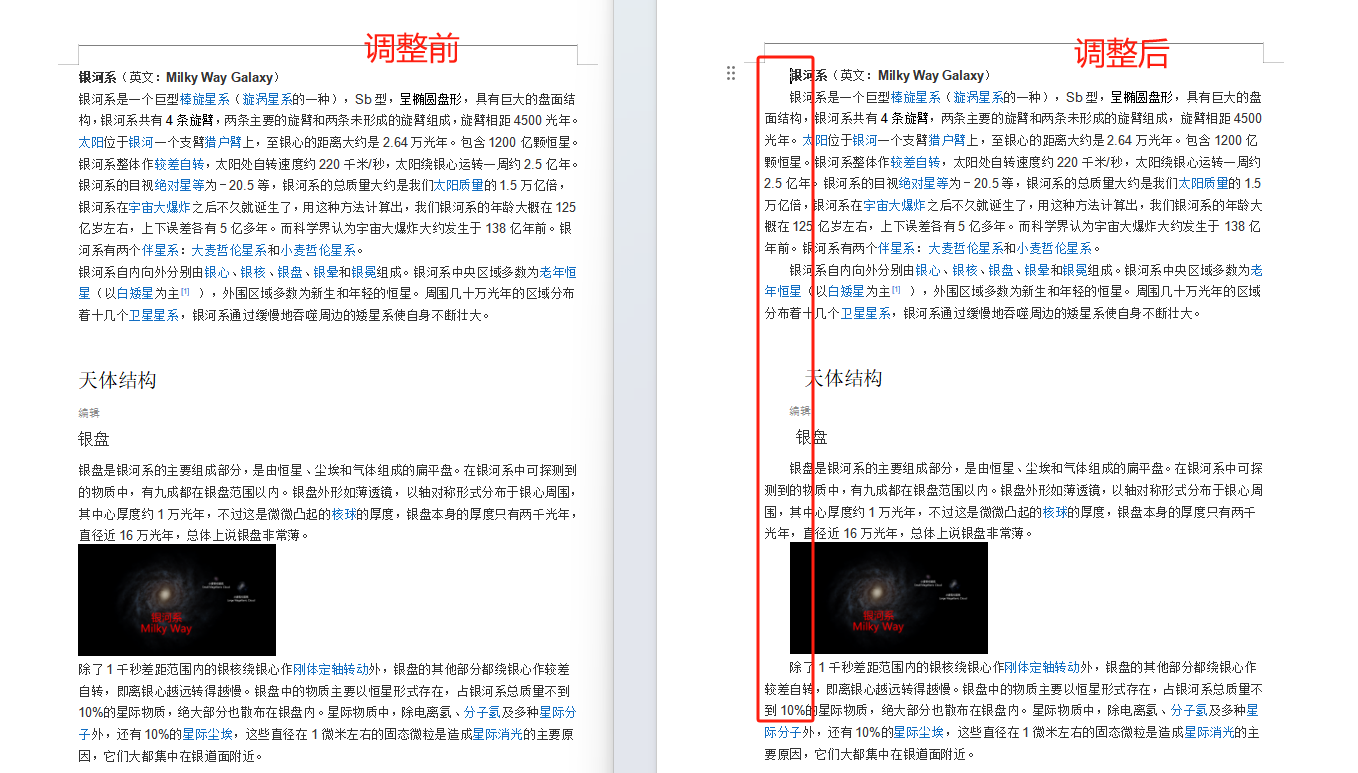The height and width of the screenshot is (773, 1358).
Task: Open the 棒旋星系 link in left page
Action: [x=204, y=99]
